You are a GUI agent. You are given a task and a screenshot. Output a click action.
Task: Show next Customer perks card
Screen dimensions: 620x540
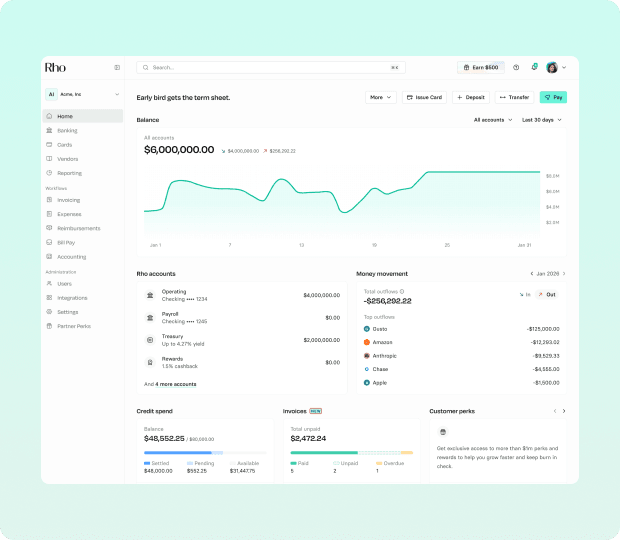click(x=564, y=411)
